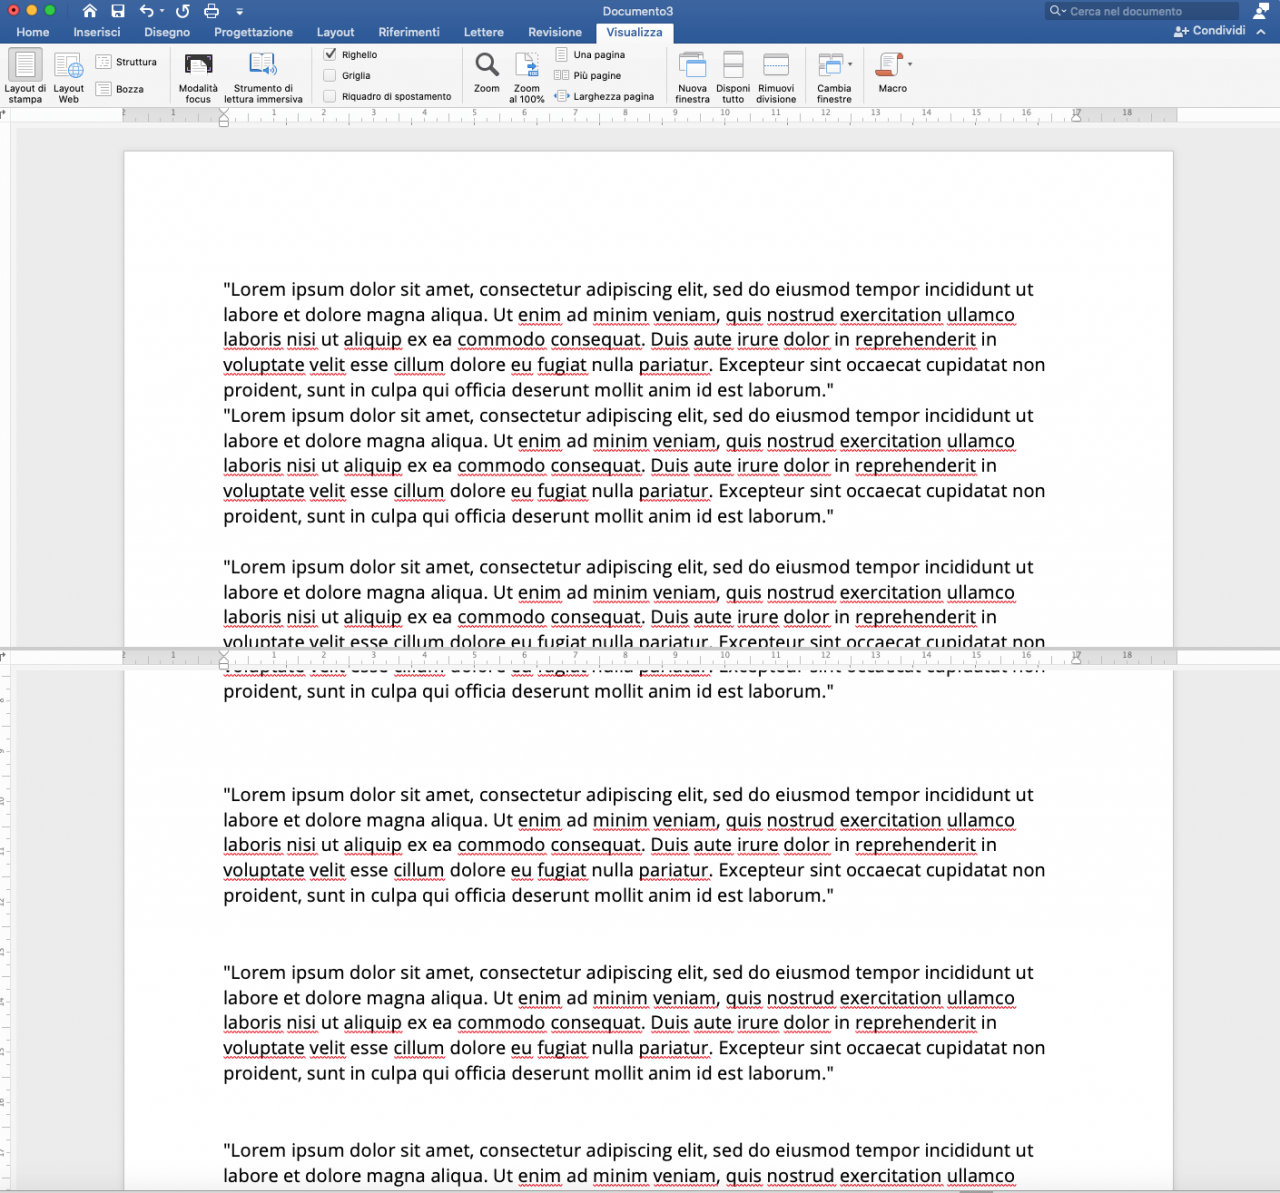The image size is (1280, 1193).
Task: Open the Home ribbon tab
Action: pyautogui.click(x=33, y=32)
